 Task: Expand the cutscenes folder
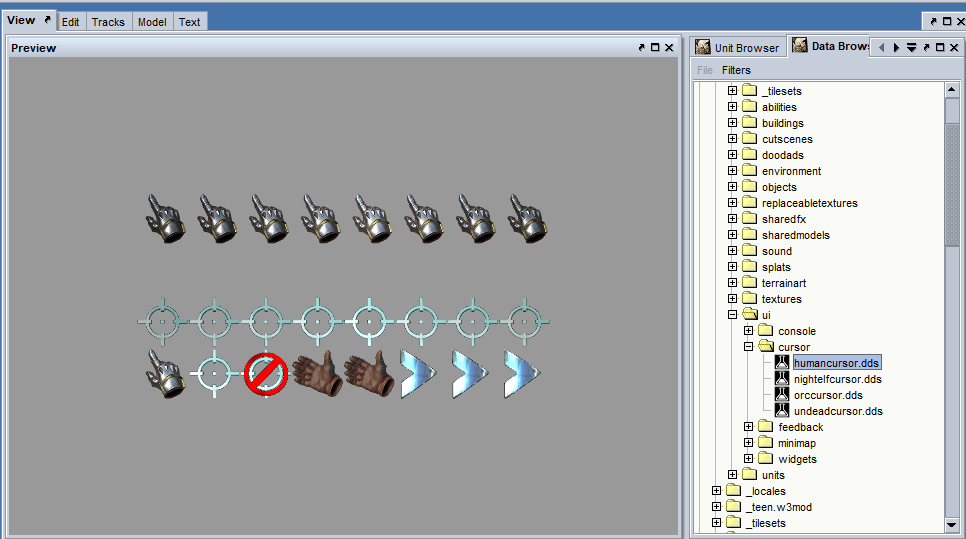tap(733, 139)
